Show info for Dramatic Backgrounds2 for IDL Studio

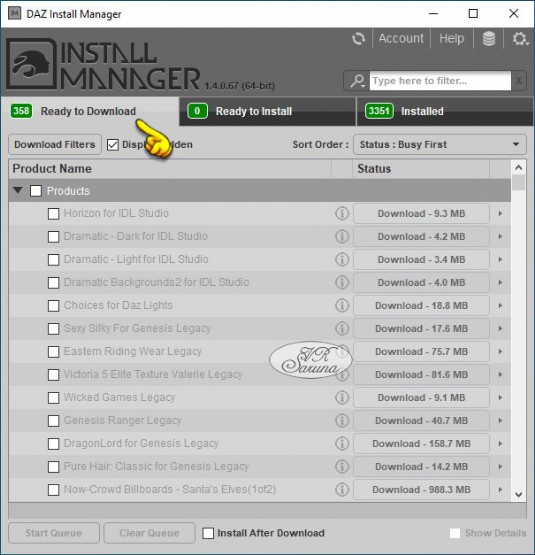tap(342, 282)
